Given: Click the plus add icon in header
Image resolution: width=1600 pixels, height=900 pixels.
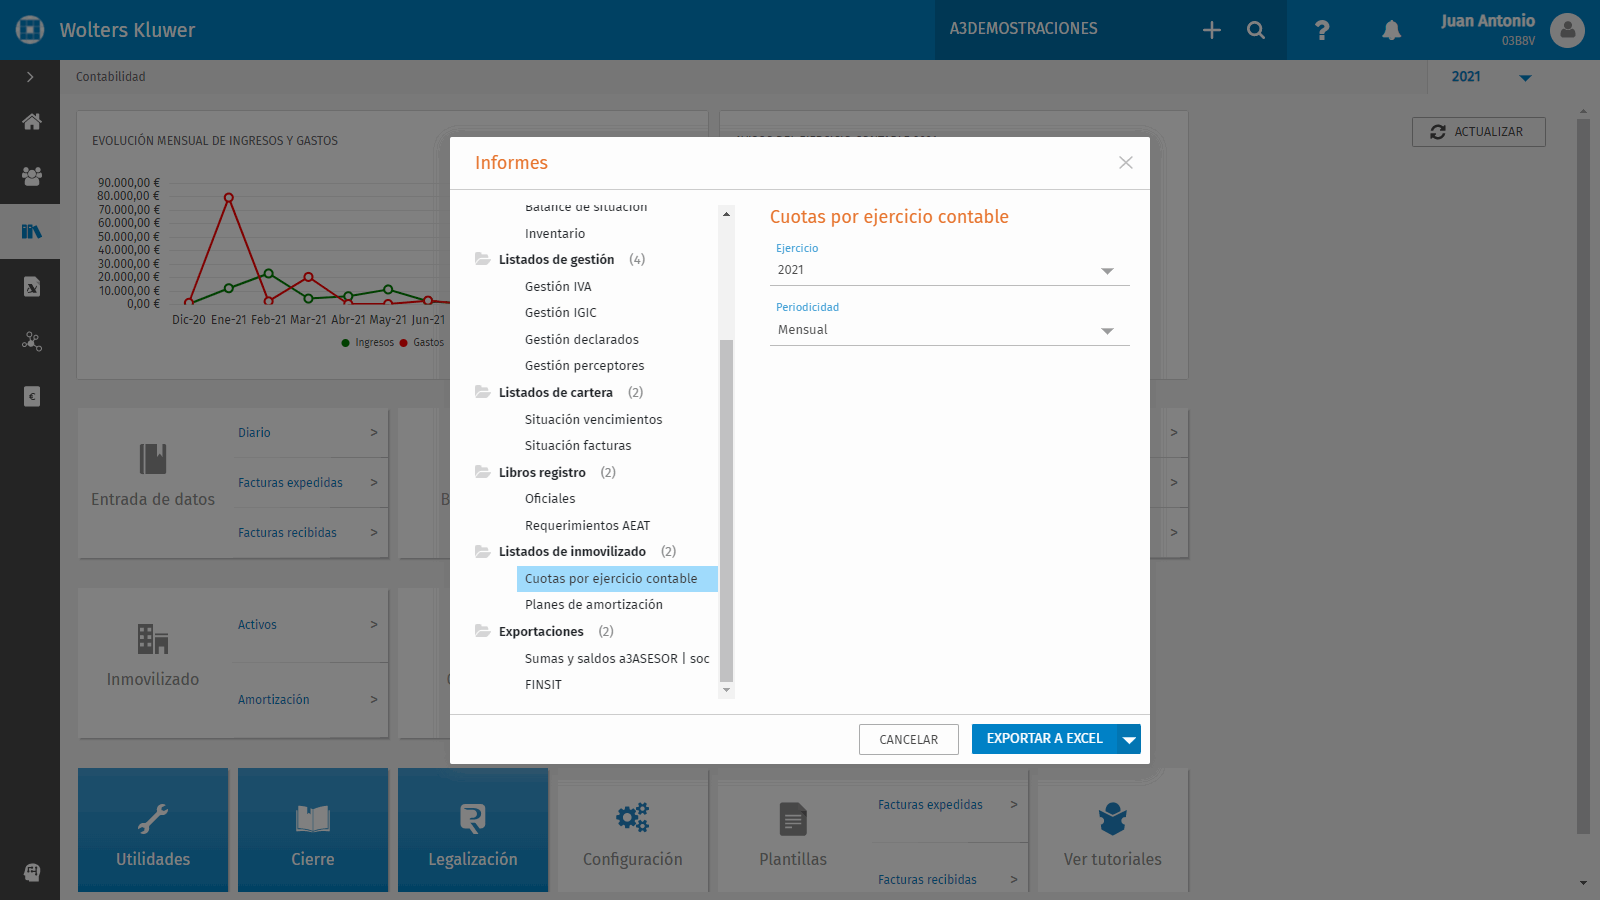Looking at the screenshot, I should 1212,30.
